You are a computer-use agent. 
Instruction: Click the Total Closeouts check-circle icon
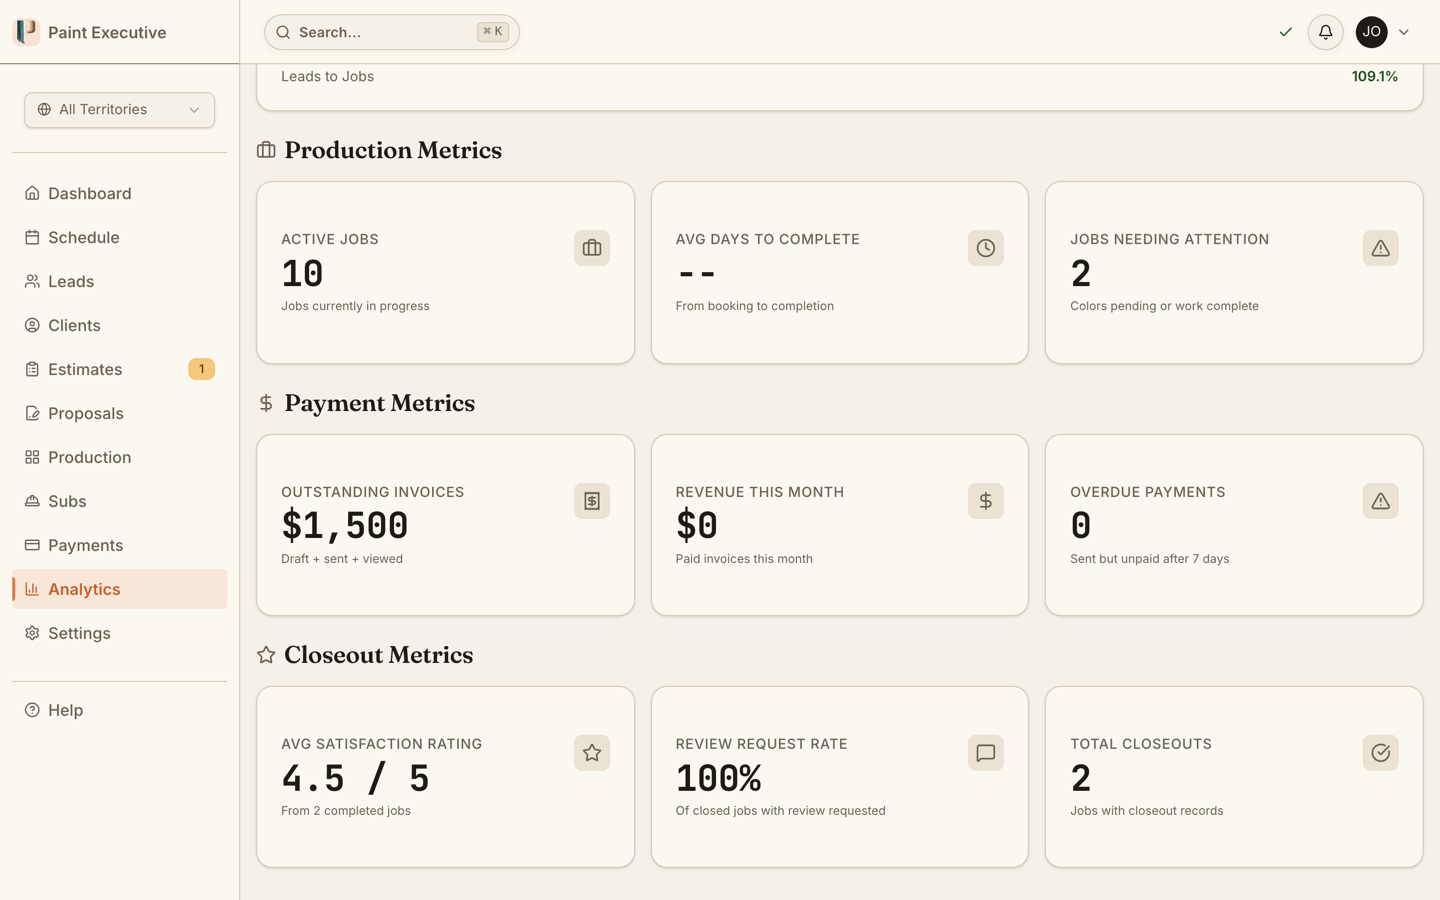1380,753
